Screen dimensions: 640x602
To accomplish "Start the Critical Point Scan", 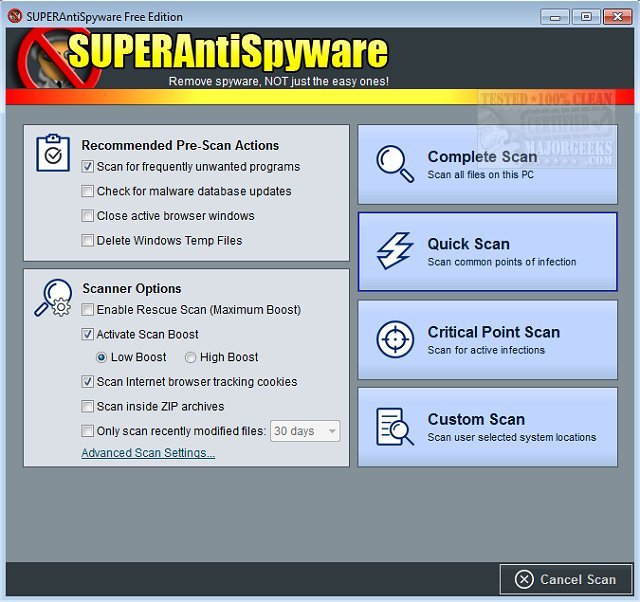I will 487,340.
